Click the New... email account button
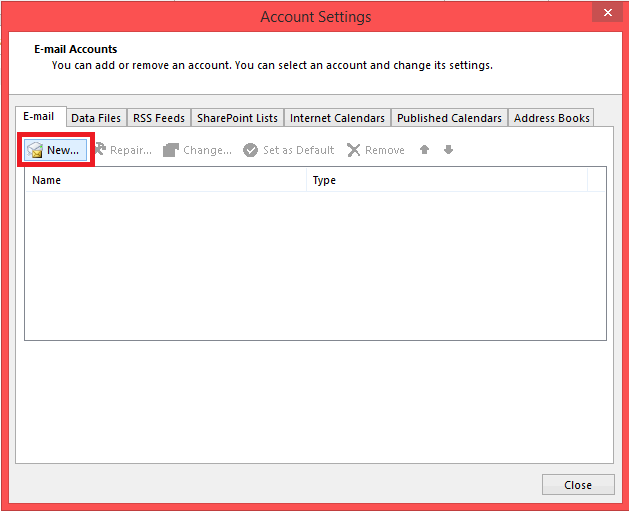The height and width of the screenshot is (512, 629). (x=55, y=150)
